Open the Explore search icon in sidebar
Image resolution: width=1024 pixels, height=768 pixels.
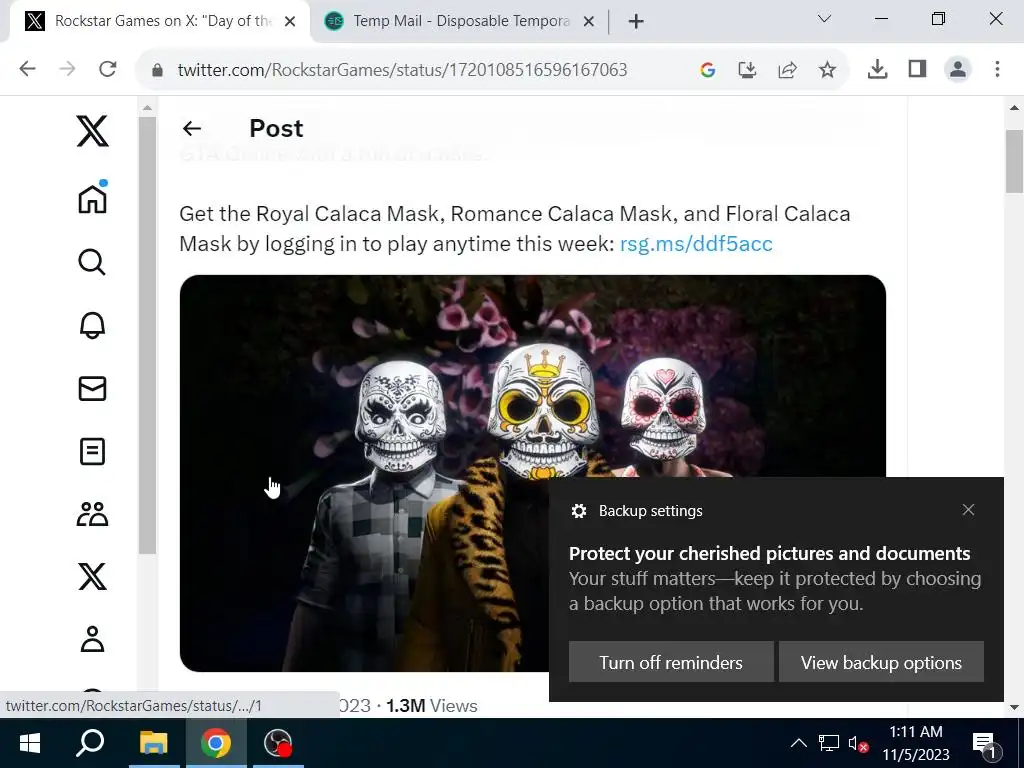[92, 262]
